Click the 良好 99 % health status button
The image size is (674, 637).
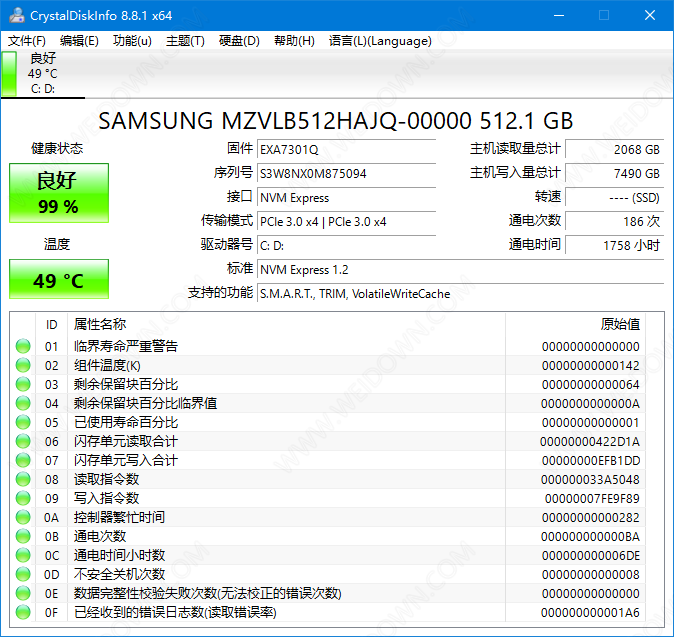point(59,193)
